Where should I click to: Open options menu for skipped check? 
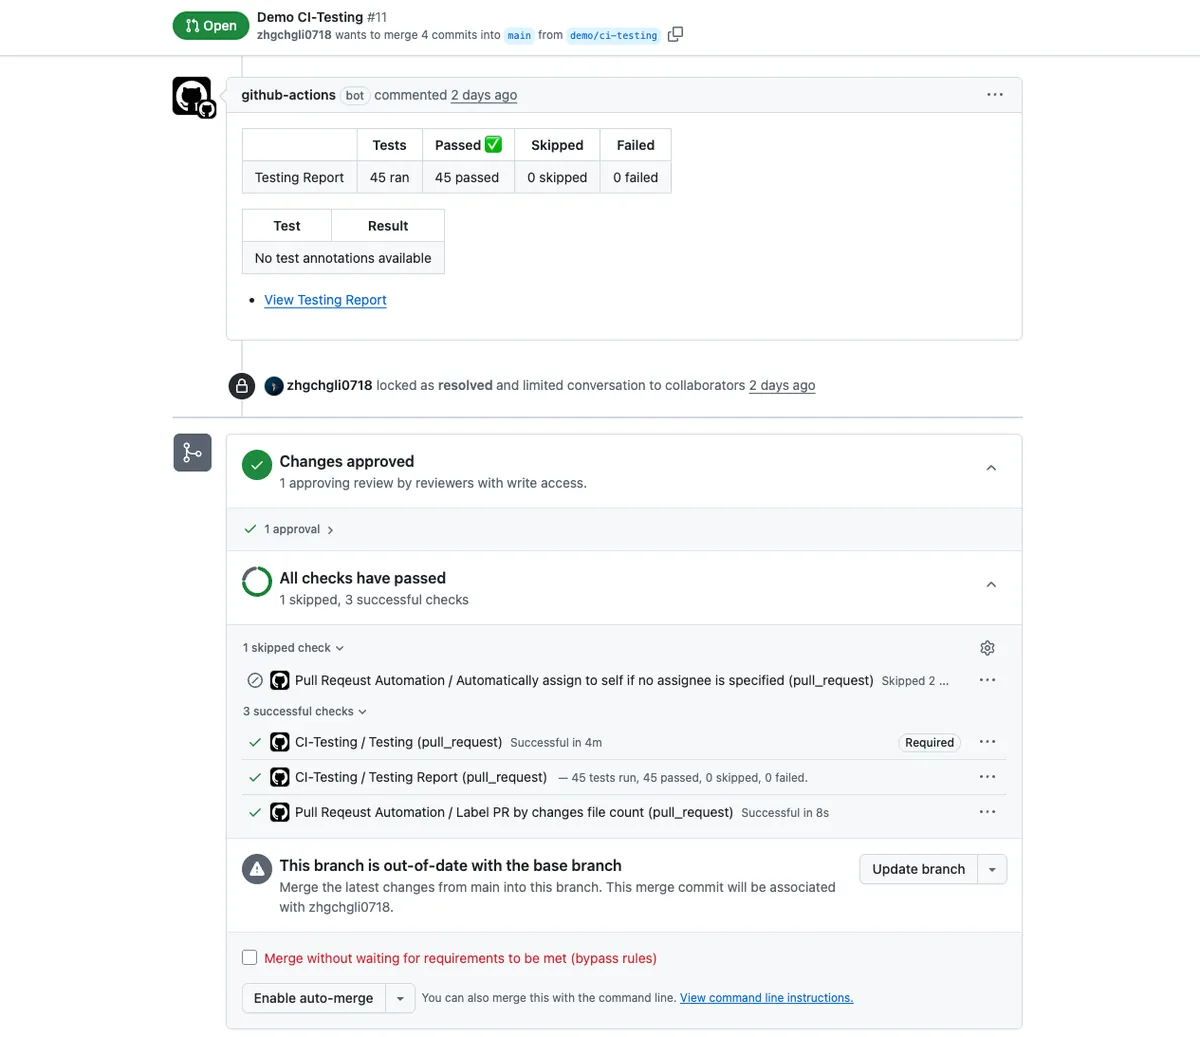pos(987,680)
